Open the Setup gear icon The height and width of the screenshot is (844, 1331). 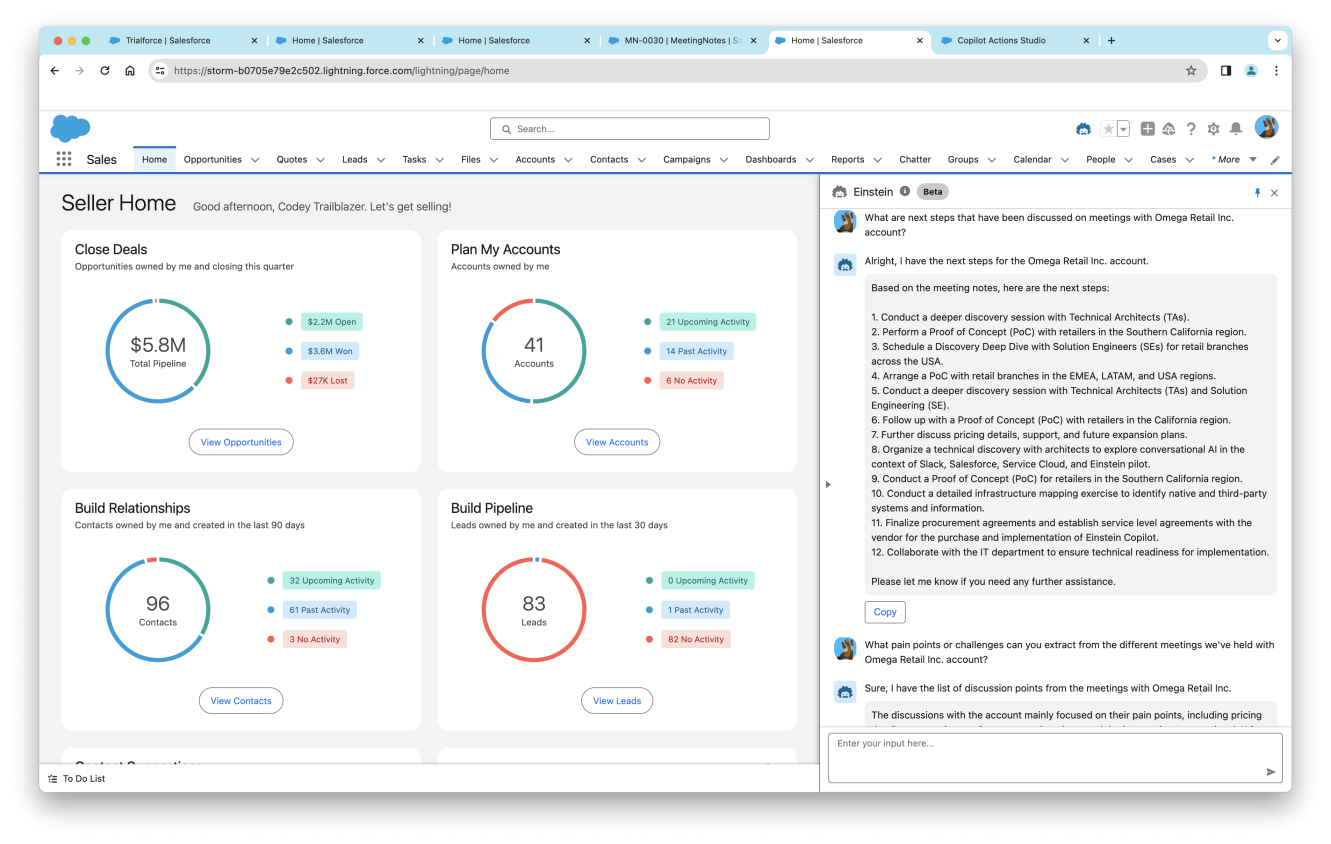click(x=1213, y=129)
